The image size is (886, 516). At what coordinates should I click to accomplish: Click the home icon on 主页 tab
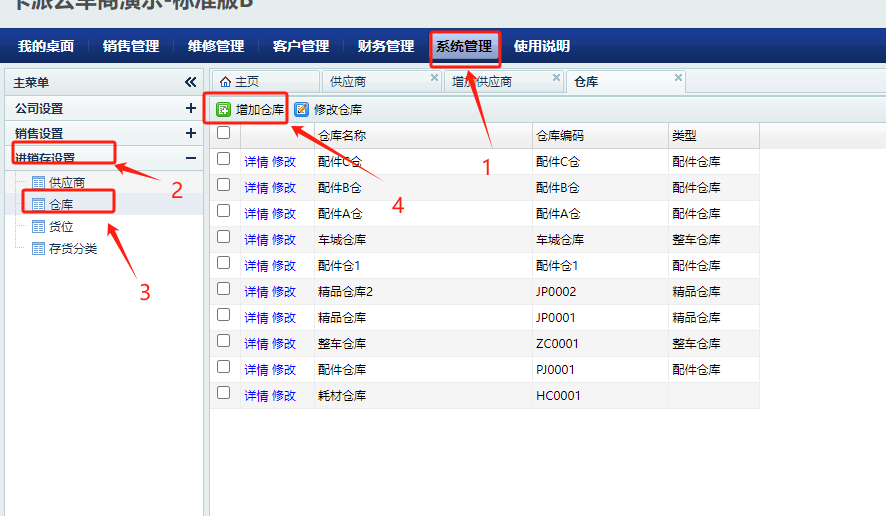pyautogui.click(x=225, y=82)
